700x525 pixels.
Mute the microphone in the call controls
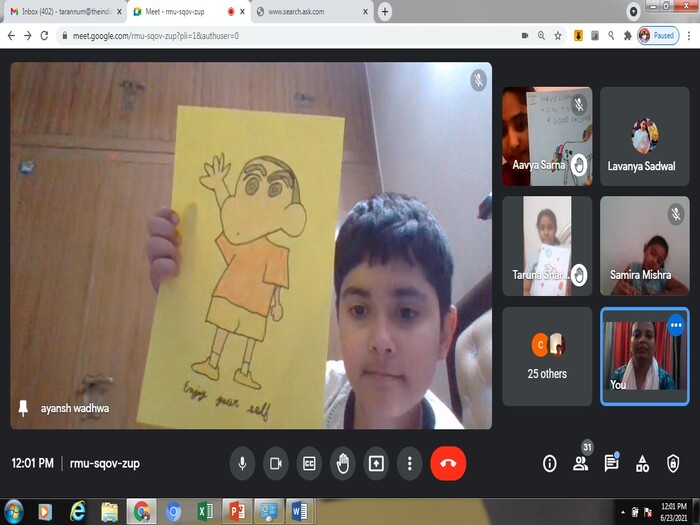[x=242, y=463]
